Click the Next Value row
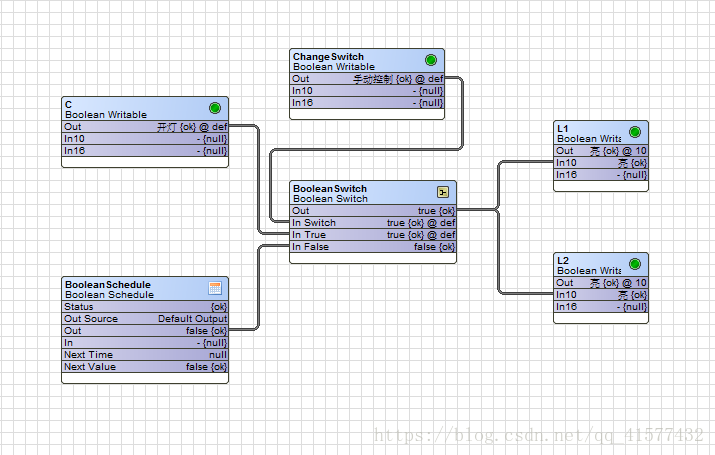The height and width of the screenshot is (455, 715). click(x=145, y=367)
